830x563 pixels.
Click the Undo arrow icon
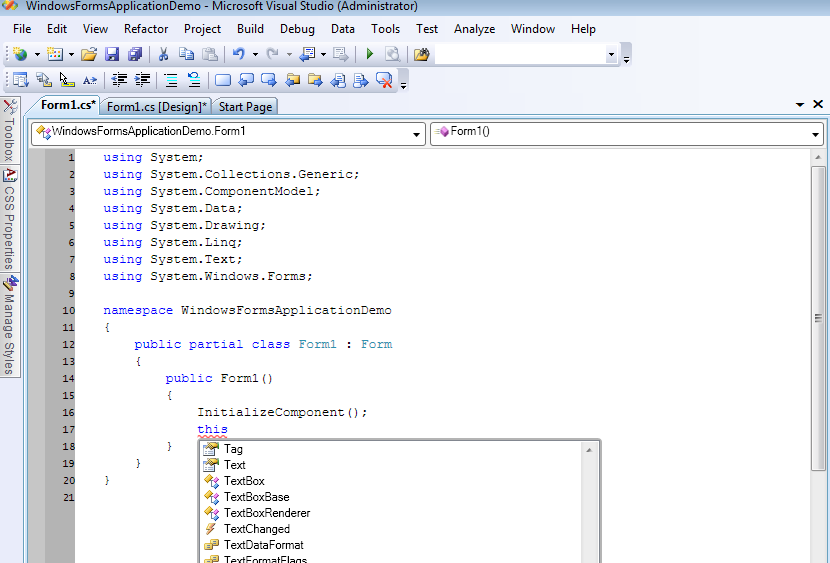[239, 54]
